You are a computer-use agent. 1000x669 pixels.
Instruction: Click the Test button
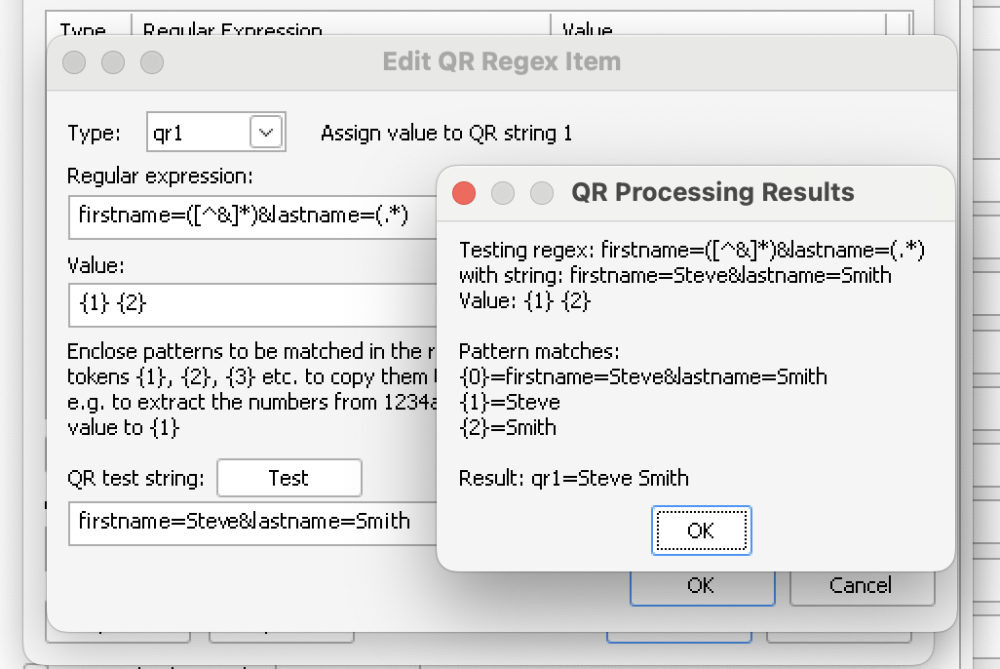click(x=289, y=478)
